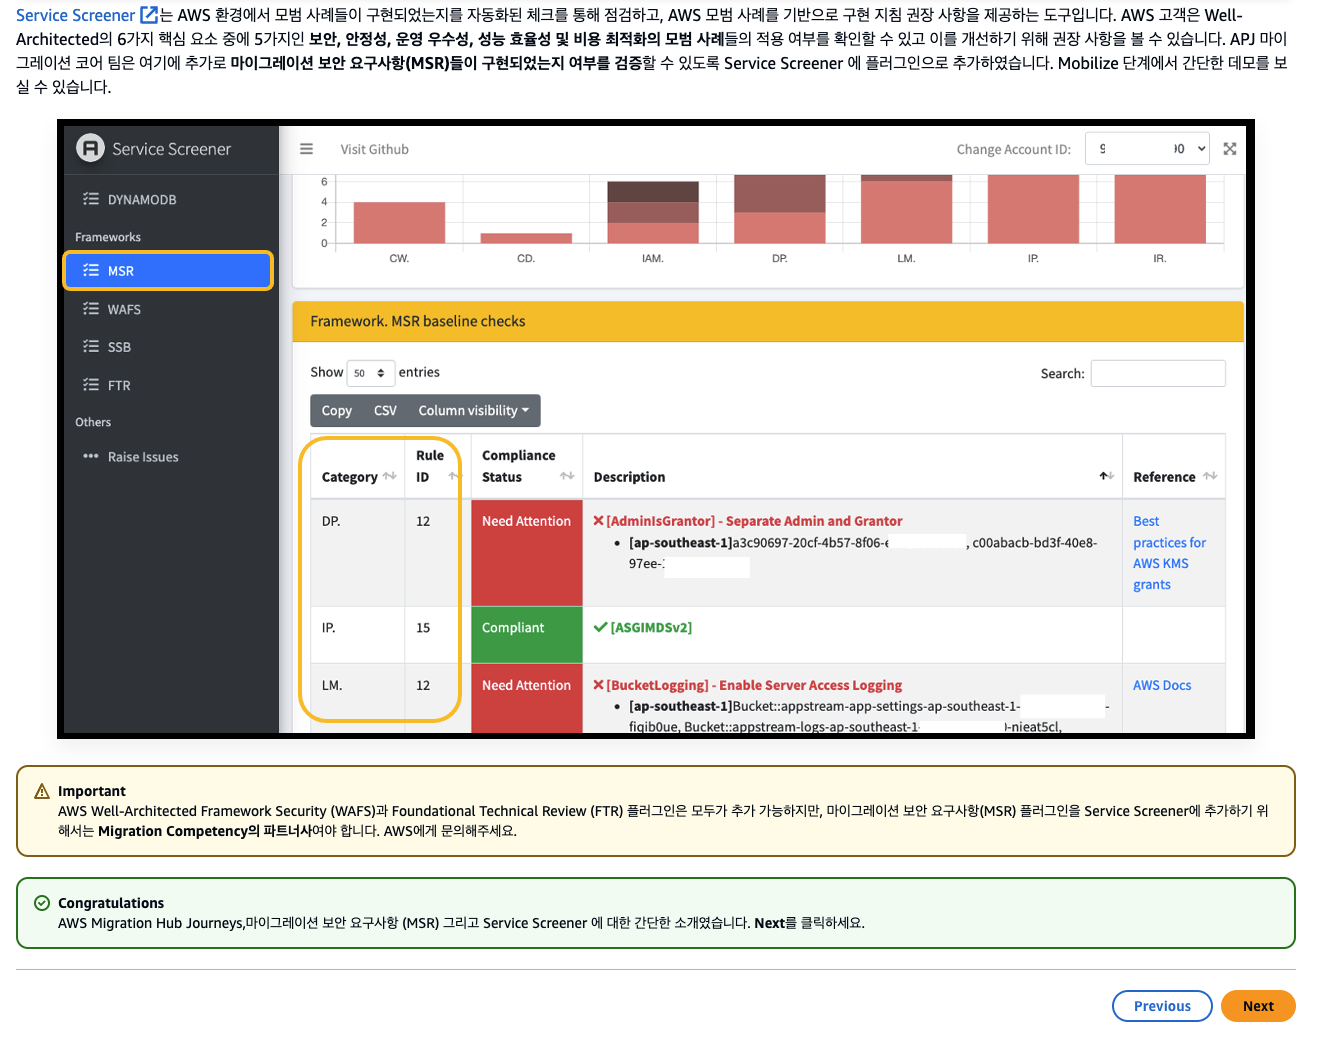Click the Previous button
This screenshot has height=1039, width=1326.
tap(1162, 1006)
